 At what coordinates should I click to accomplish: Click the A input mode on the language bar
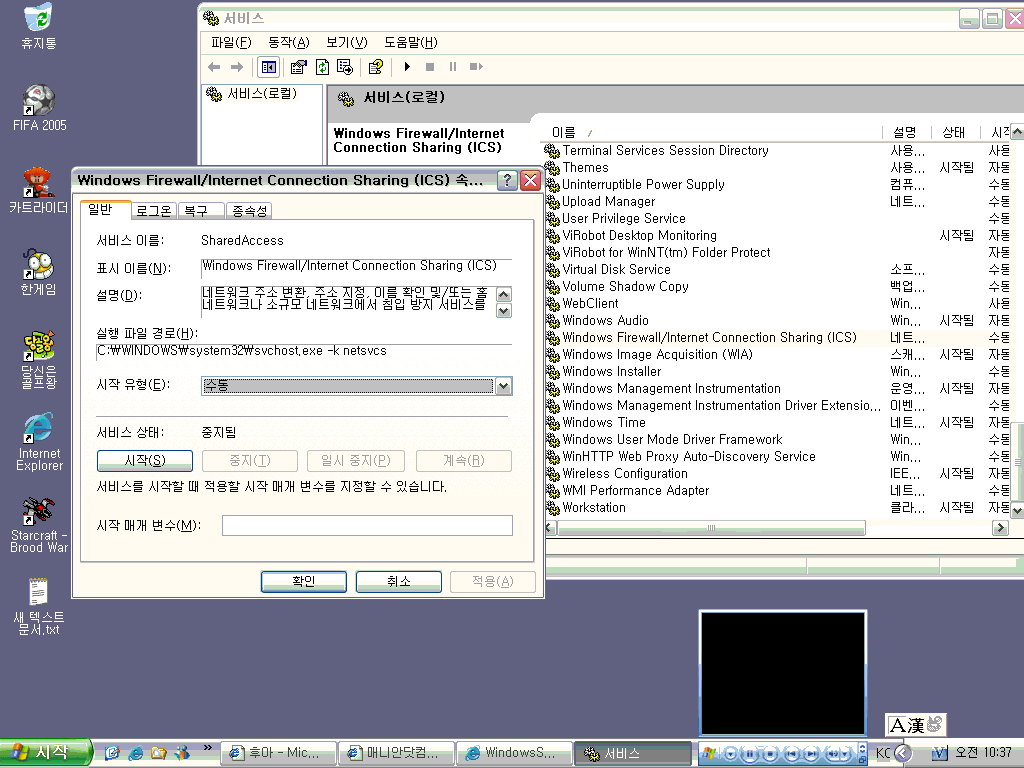click(x=898, y=725)
